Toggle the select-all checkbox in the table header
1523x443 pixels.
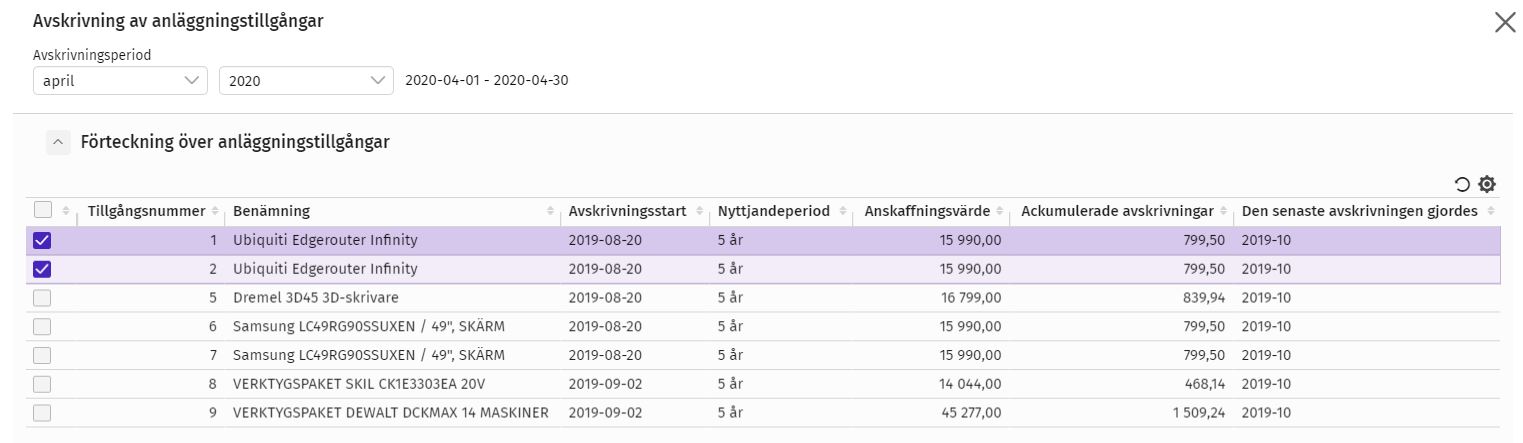point(43,210)
